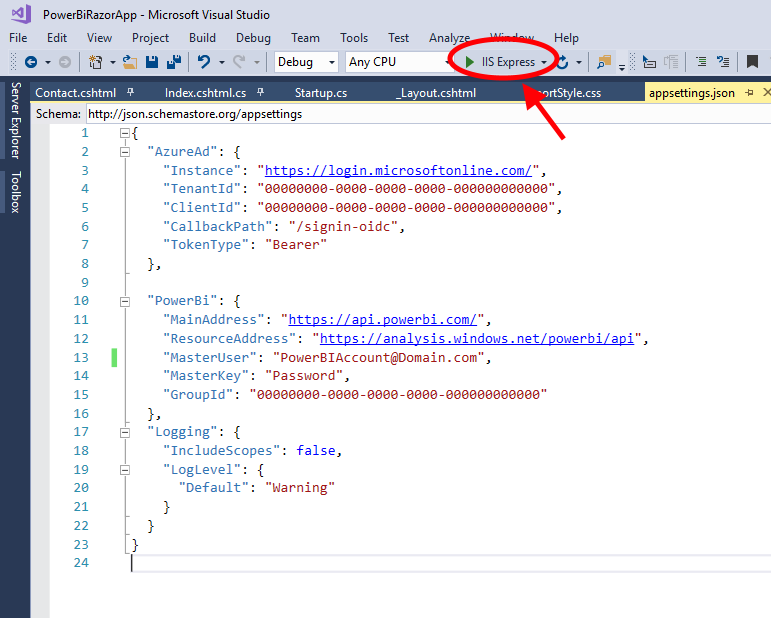771x618 pixels.
Task: Toggle pin on Index.cshtml.cs tab
Action: point(261,92)
